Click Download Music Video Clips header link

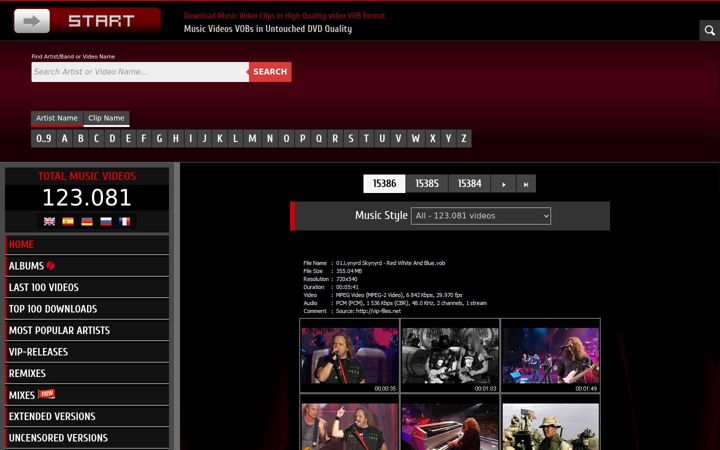coord(284,16)
